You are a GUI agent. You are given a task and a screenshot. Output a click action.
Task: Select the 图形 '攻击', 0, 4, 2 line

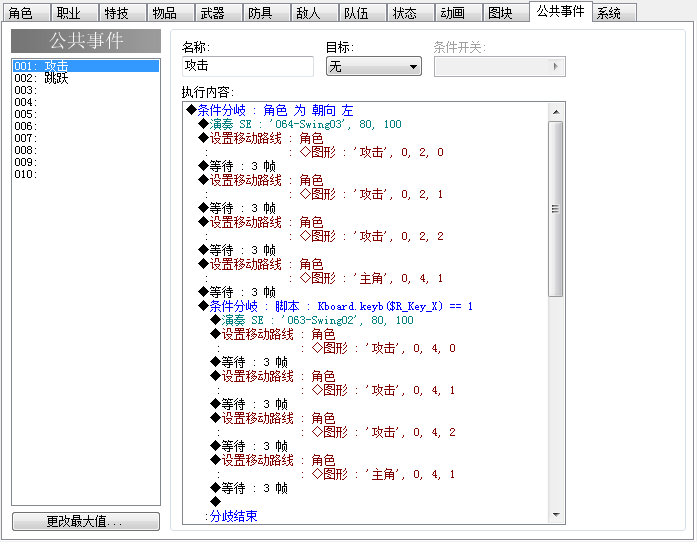click(384, 432)
